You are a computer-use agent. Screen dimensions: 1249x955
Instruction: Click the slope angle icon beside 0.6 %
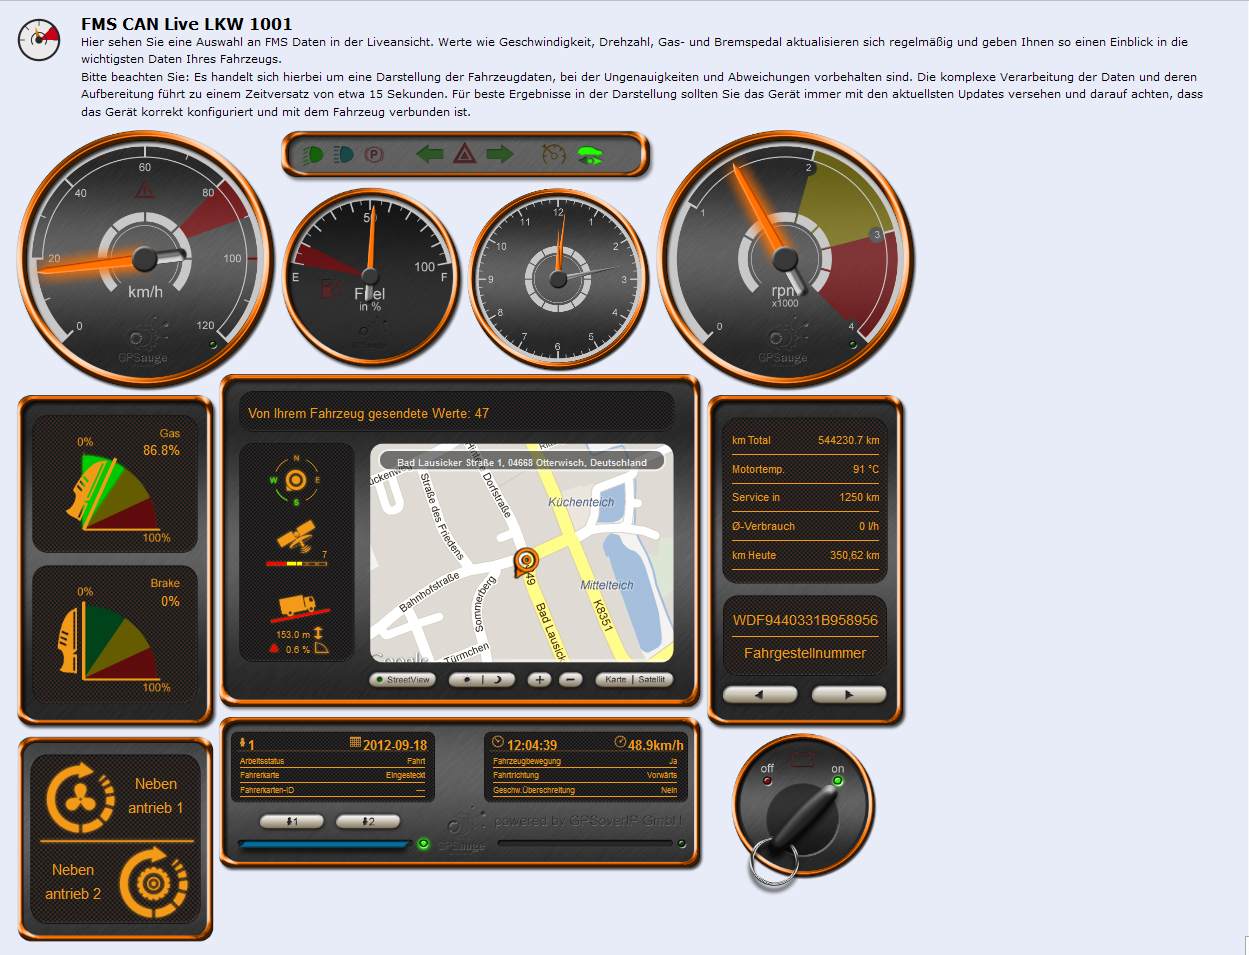321,648
